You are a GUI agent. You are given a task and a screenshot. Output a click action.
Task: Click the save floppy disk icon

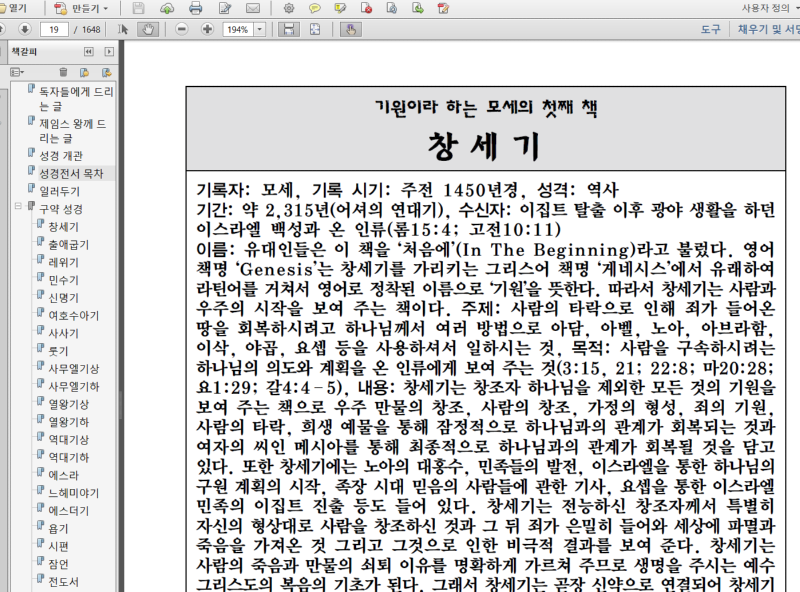138,8
